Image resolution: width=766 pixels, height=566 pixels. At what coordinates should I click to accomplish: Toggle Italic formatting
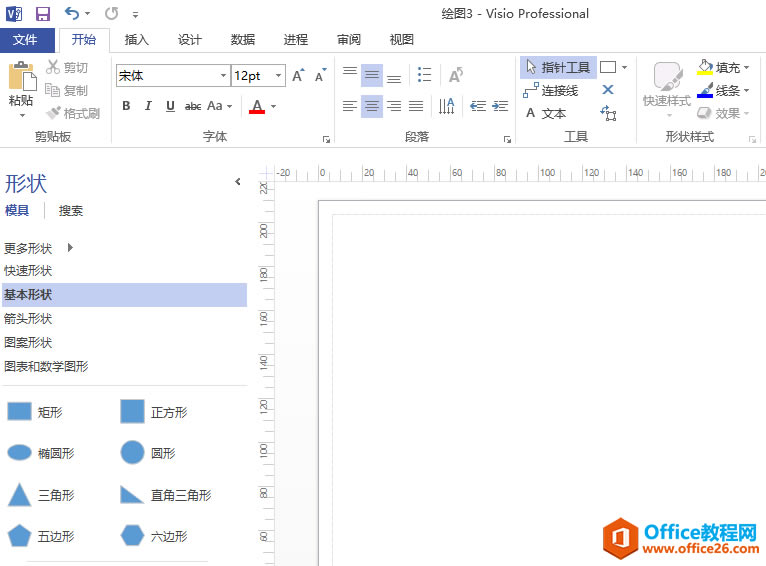click(x=148, y=106)
